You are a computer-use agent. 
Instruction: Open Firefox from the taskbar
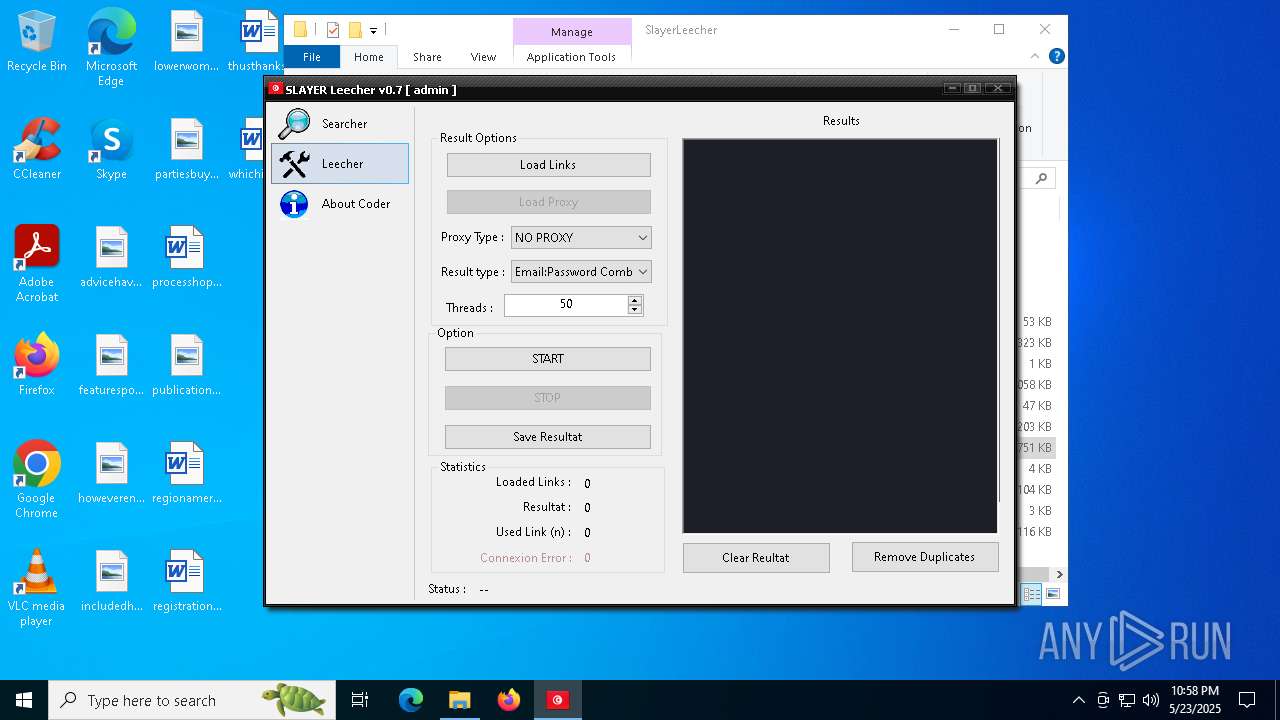point(509,700)
